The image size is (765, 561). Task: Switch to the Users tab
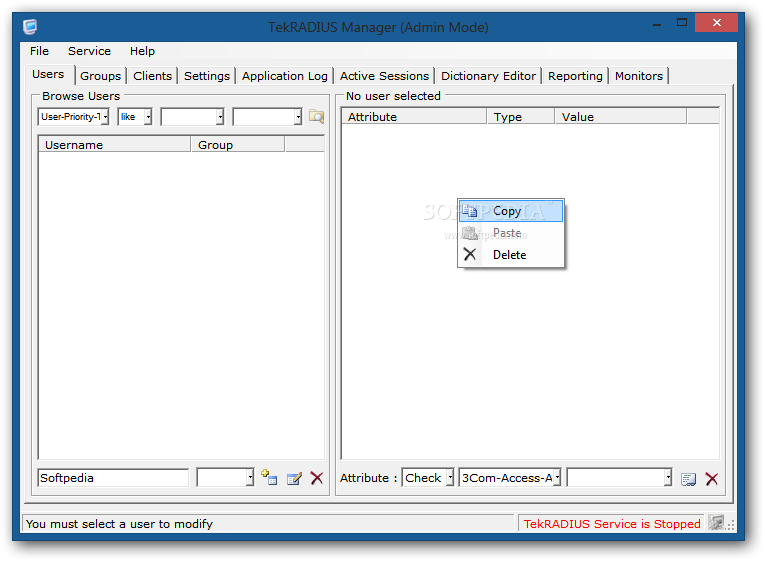48,74
